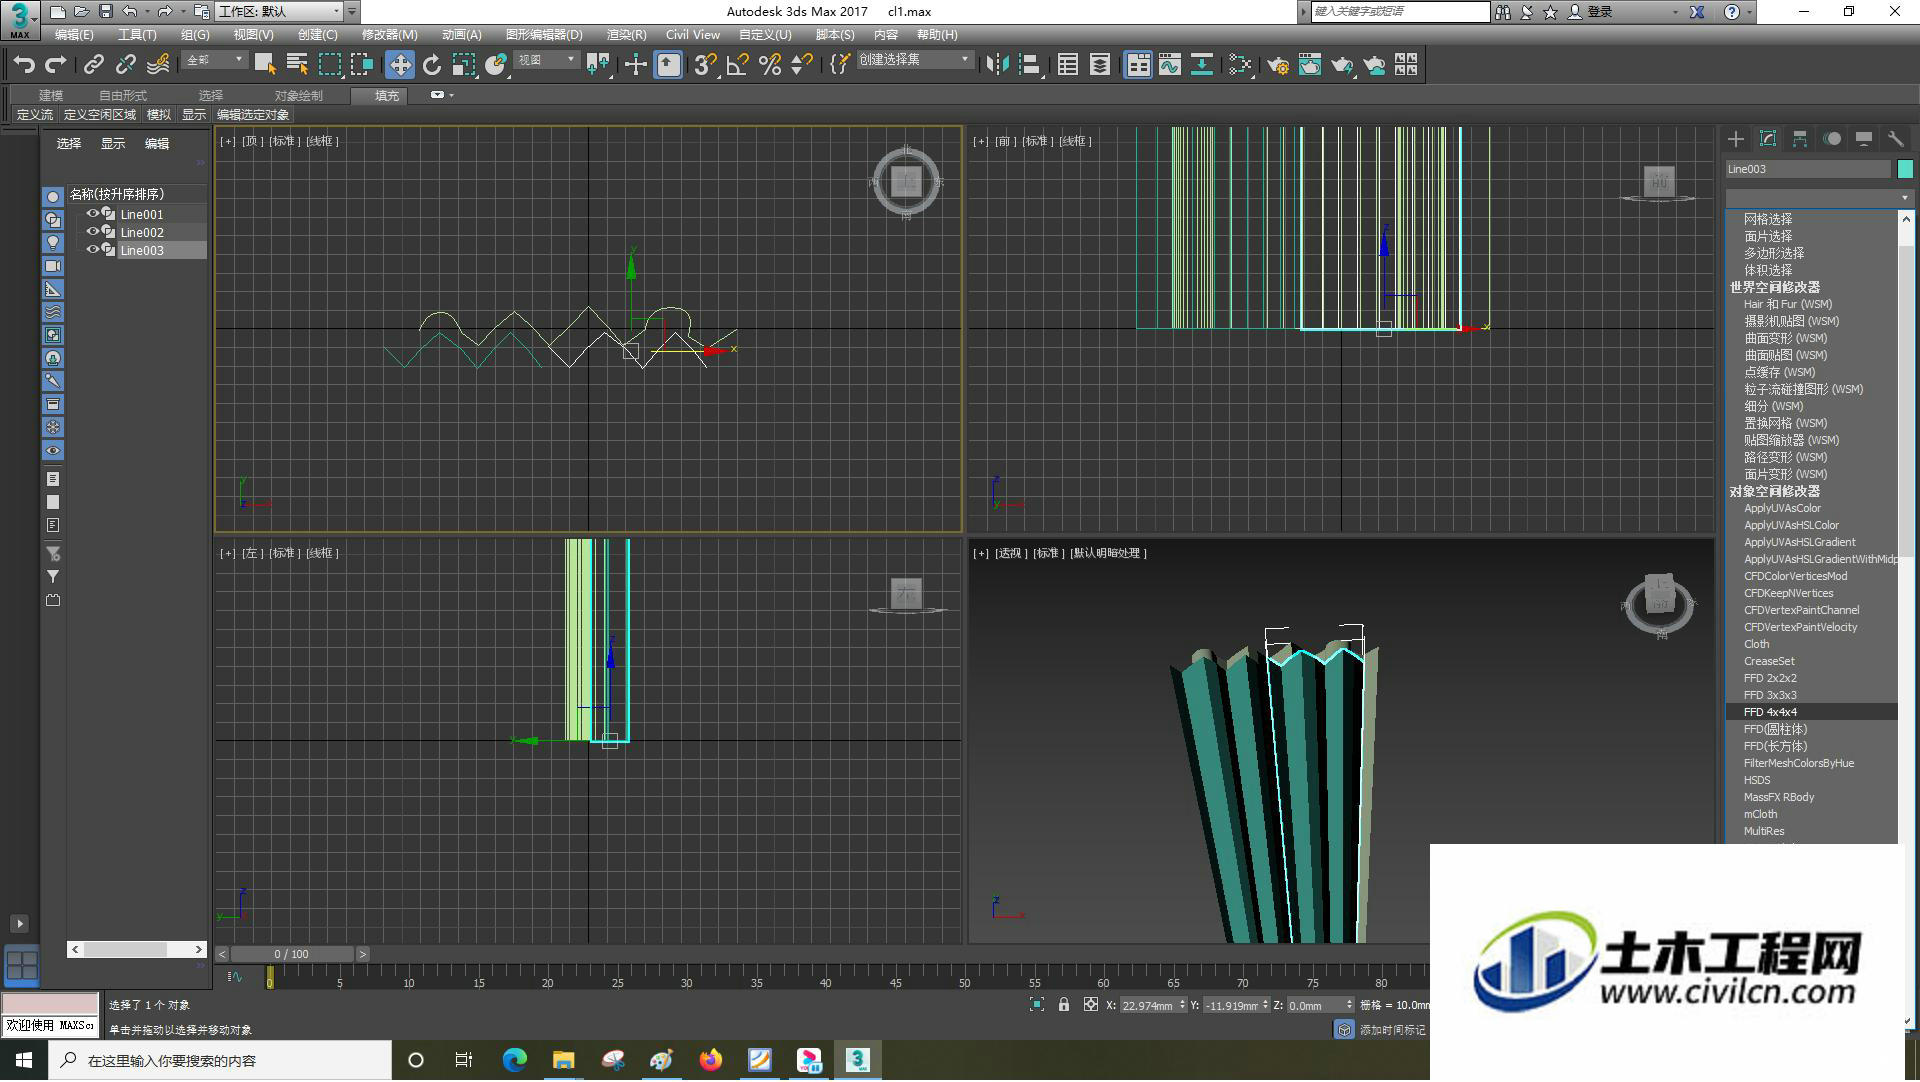
Task: Click the Align tool icon
Action: (1030, 65)
